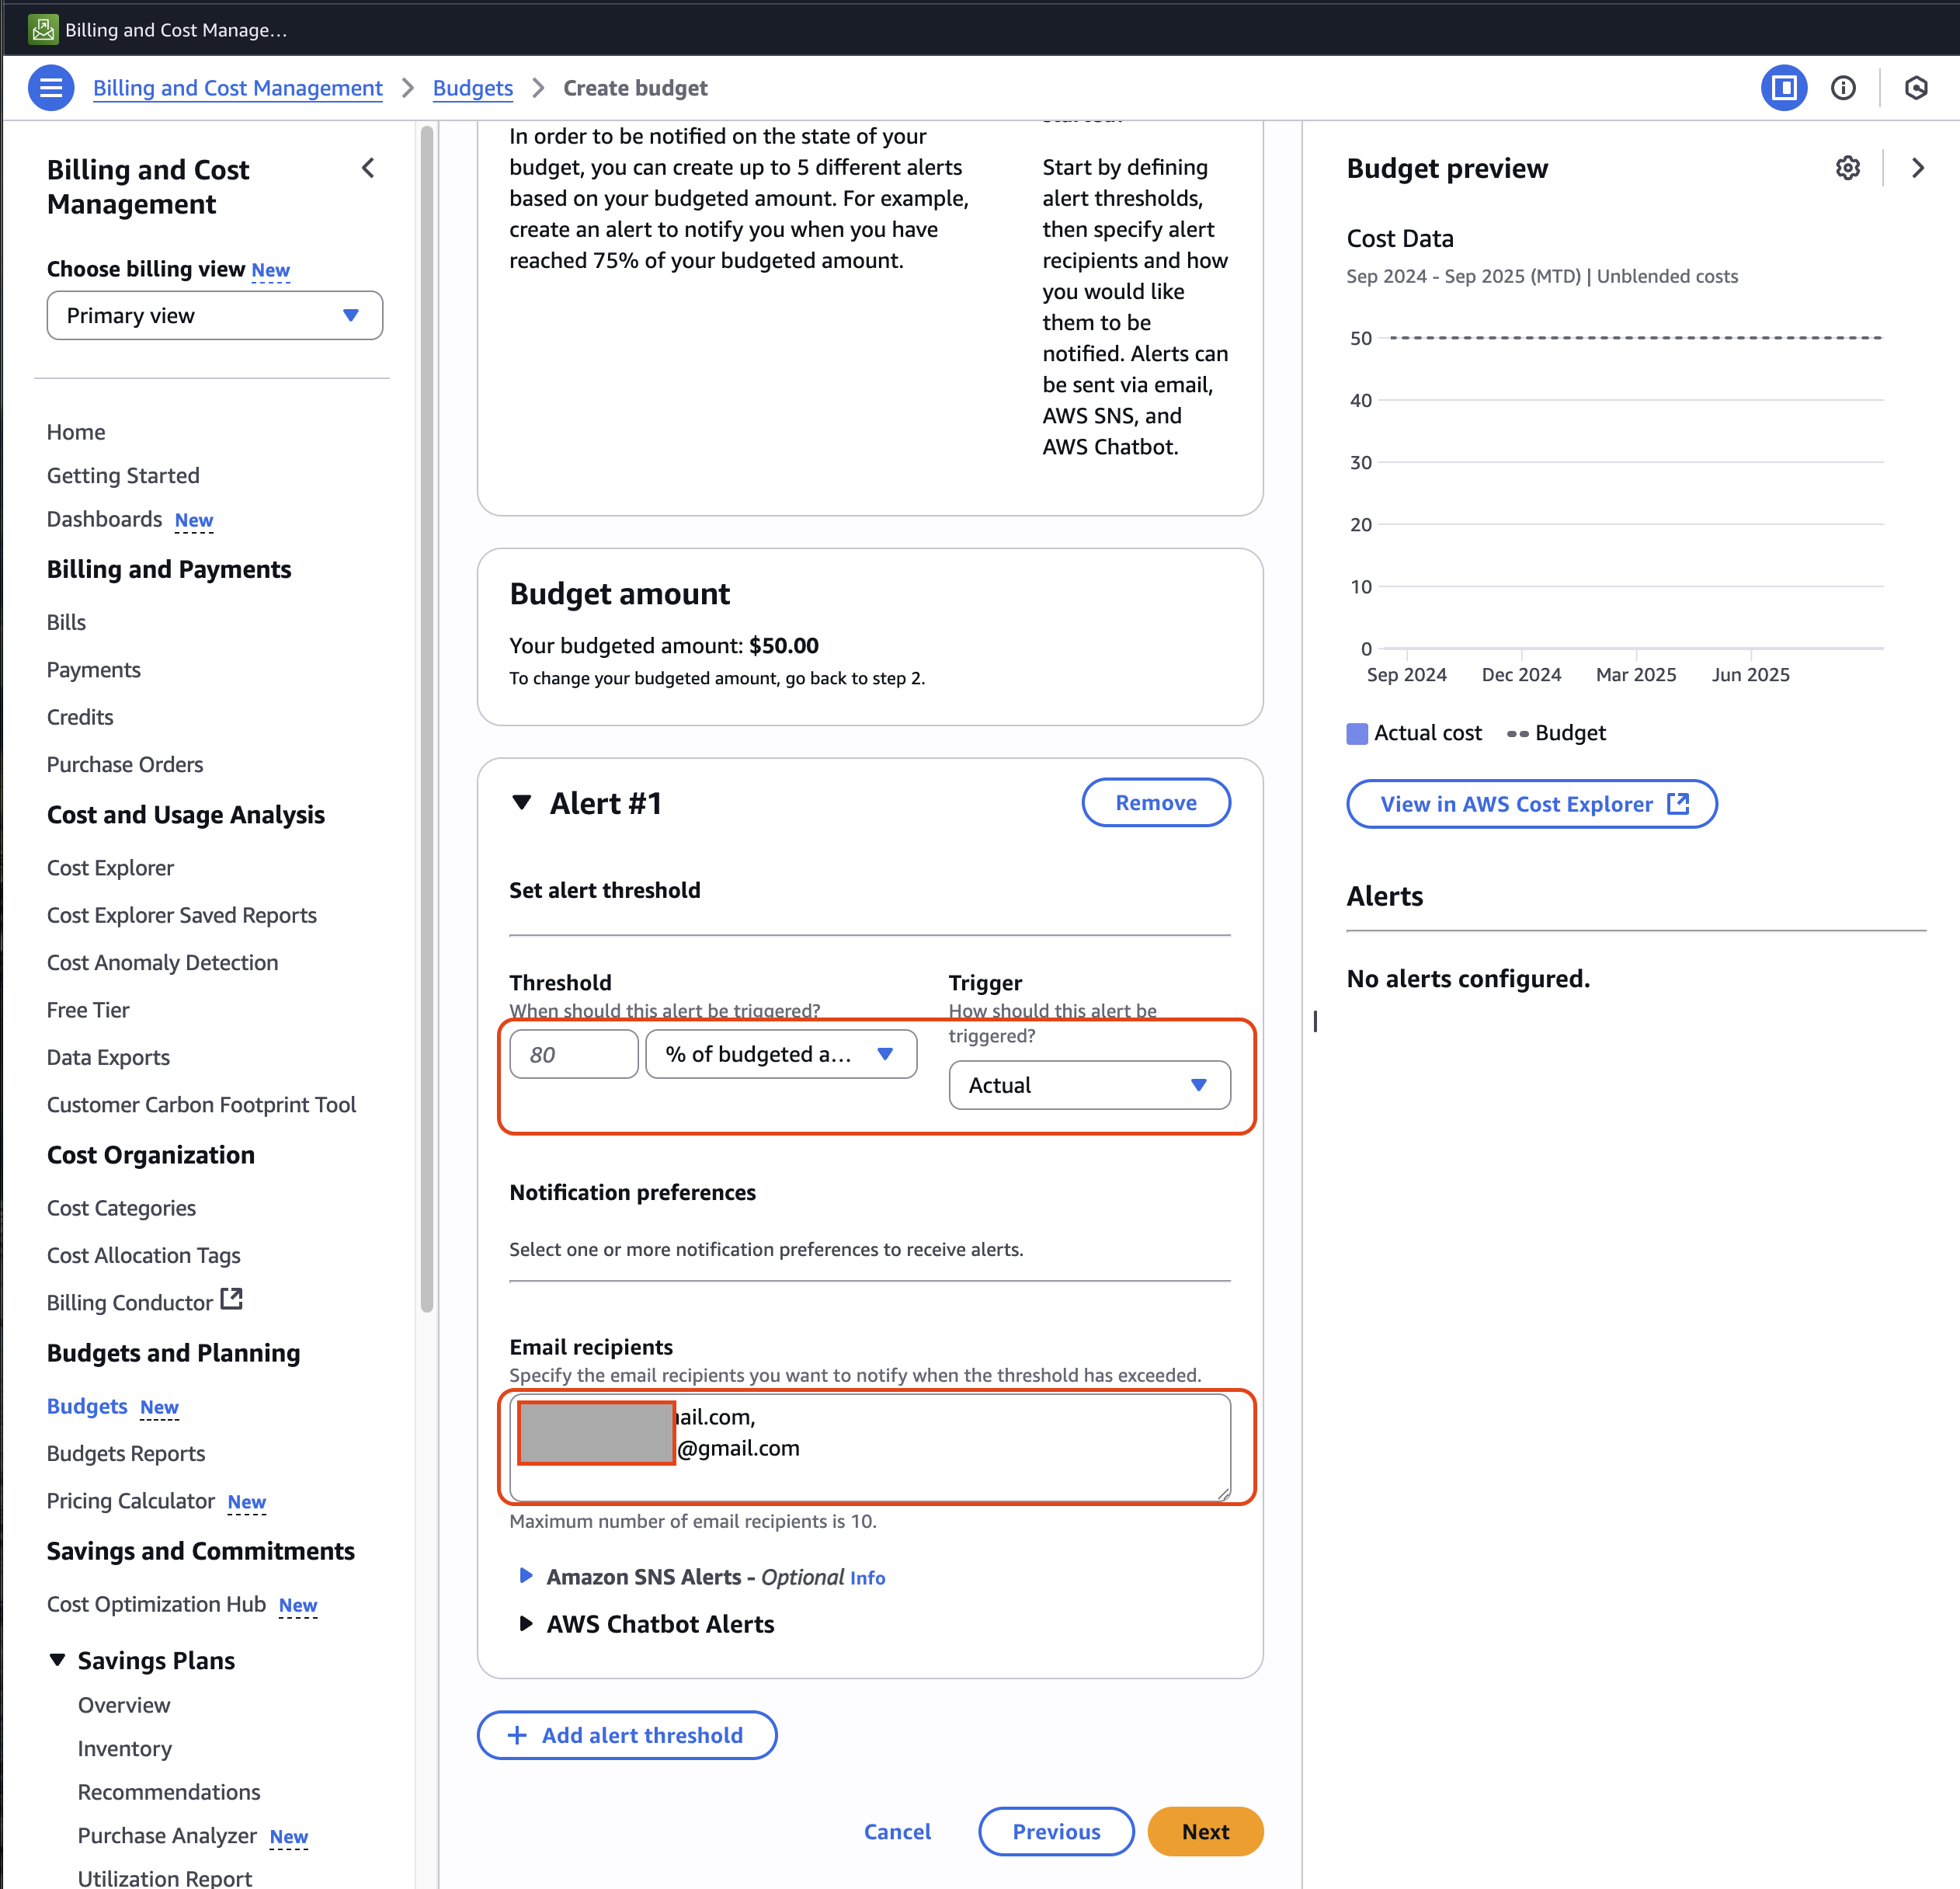Open the info circle icon in header

[1842, 88]
